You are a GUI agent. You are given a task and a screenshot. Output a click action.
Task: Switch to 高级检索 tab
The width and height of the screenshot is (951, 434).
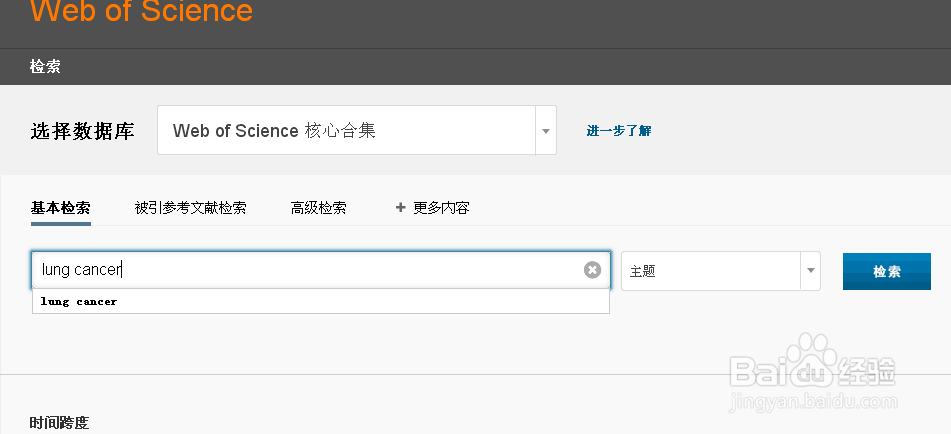click(318, 208)
